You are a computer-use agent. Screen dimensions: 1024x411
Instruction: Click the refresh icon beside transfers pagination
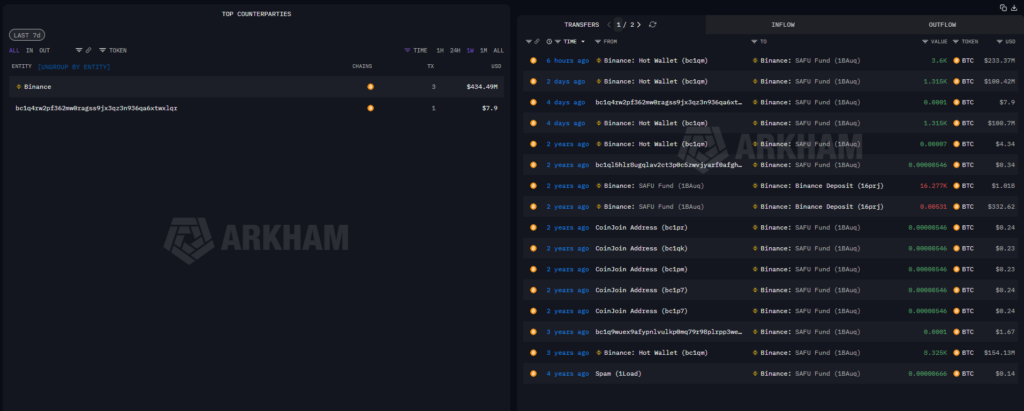(653, 23)
